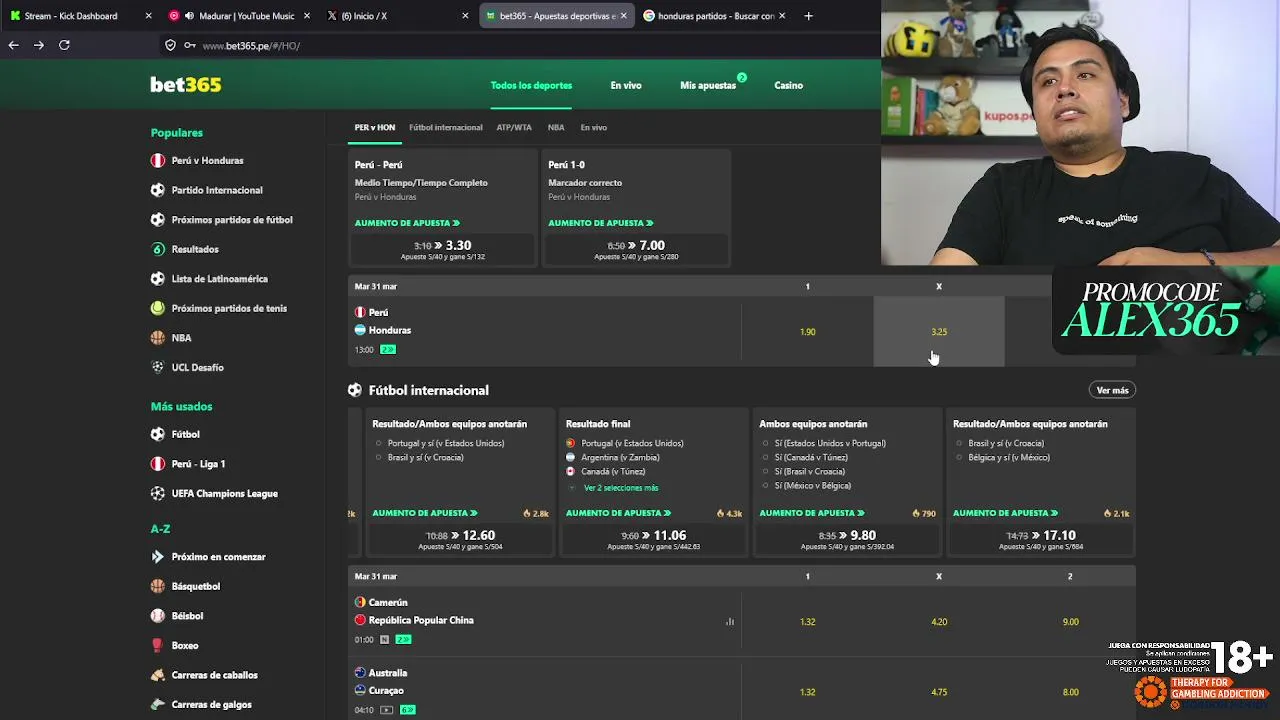Bet on boosted odds 7.00 Perú 1-0
The width and height of the screenshot is (1280, 720).
coord(636,250)
